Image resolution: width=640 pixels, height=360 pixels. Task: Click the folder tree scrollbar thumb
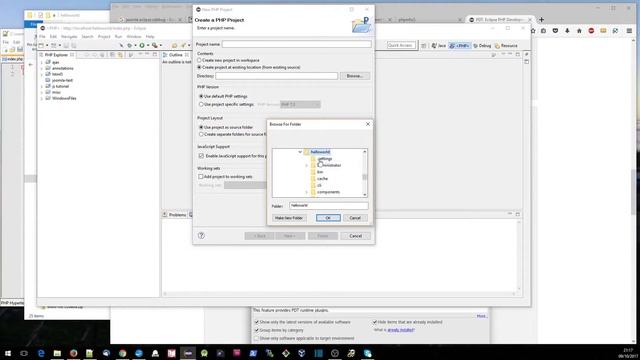(x=364, y=177)
